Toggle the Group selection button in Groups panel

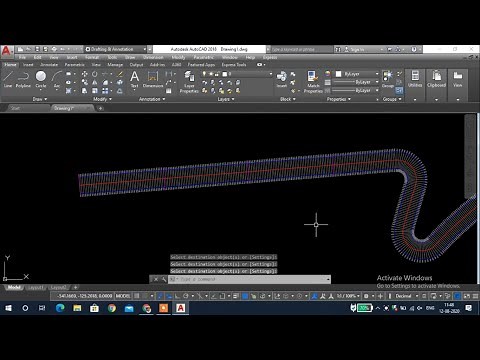399,90
